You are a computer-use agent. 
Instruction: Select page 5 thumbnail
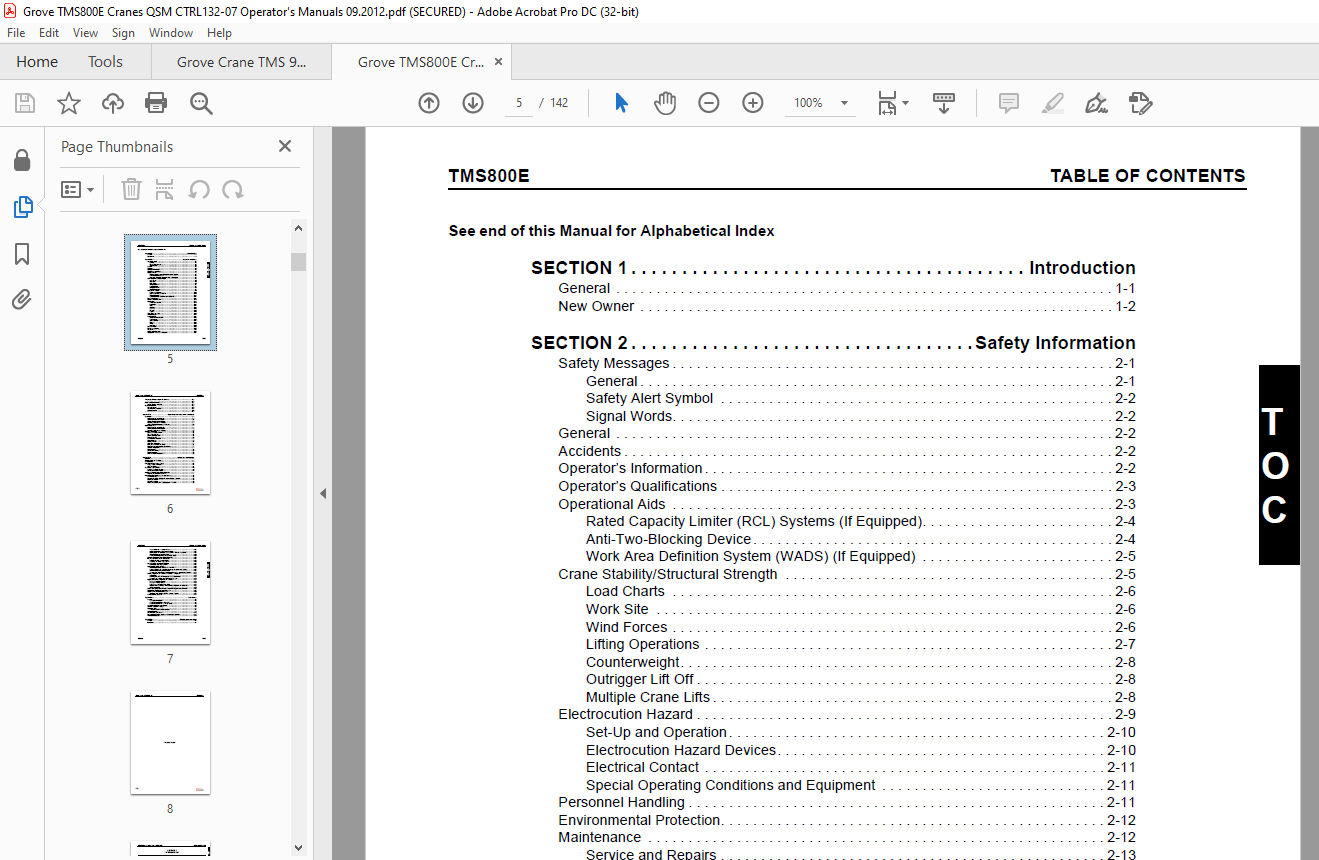(x=170, y=292)
